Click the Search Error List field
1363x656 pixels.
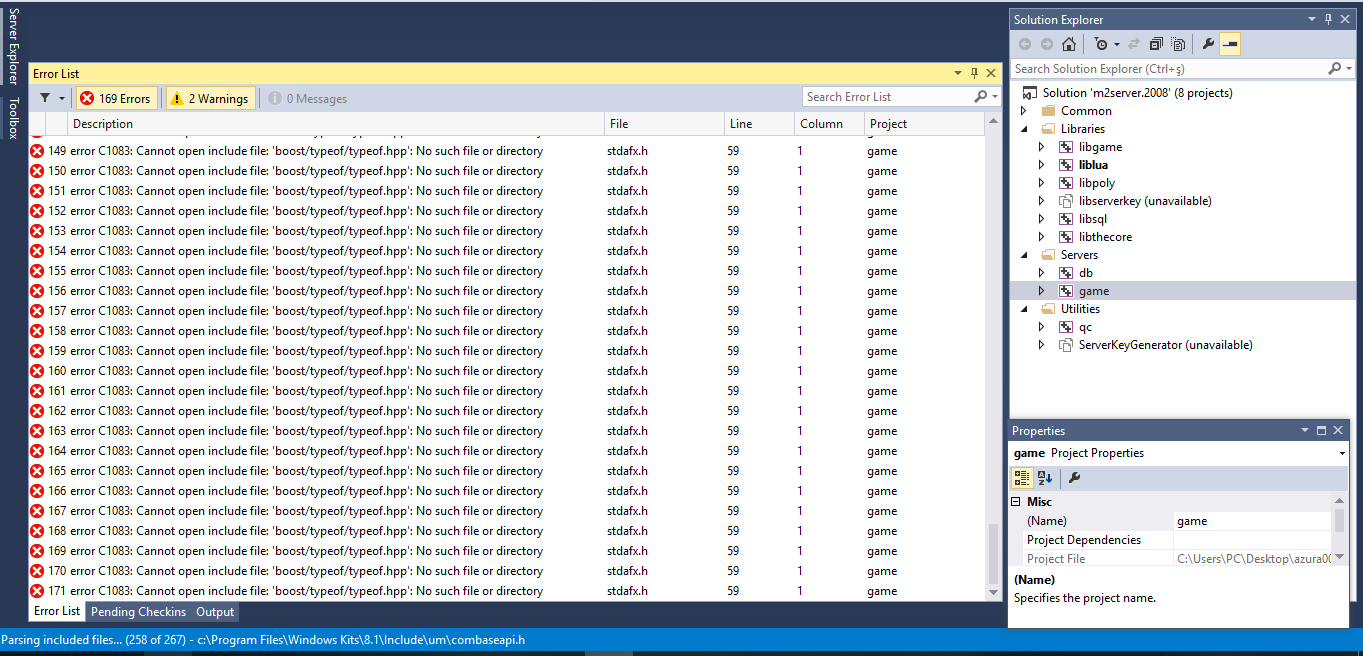[888, 97]
